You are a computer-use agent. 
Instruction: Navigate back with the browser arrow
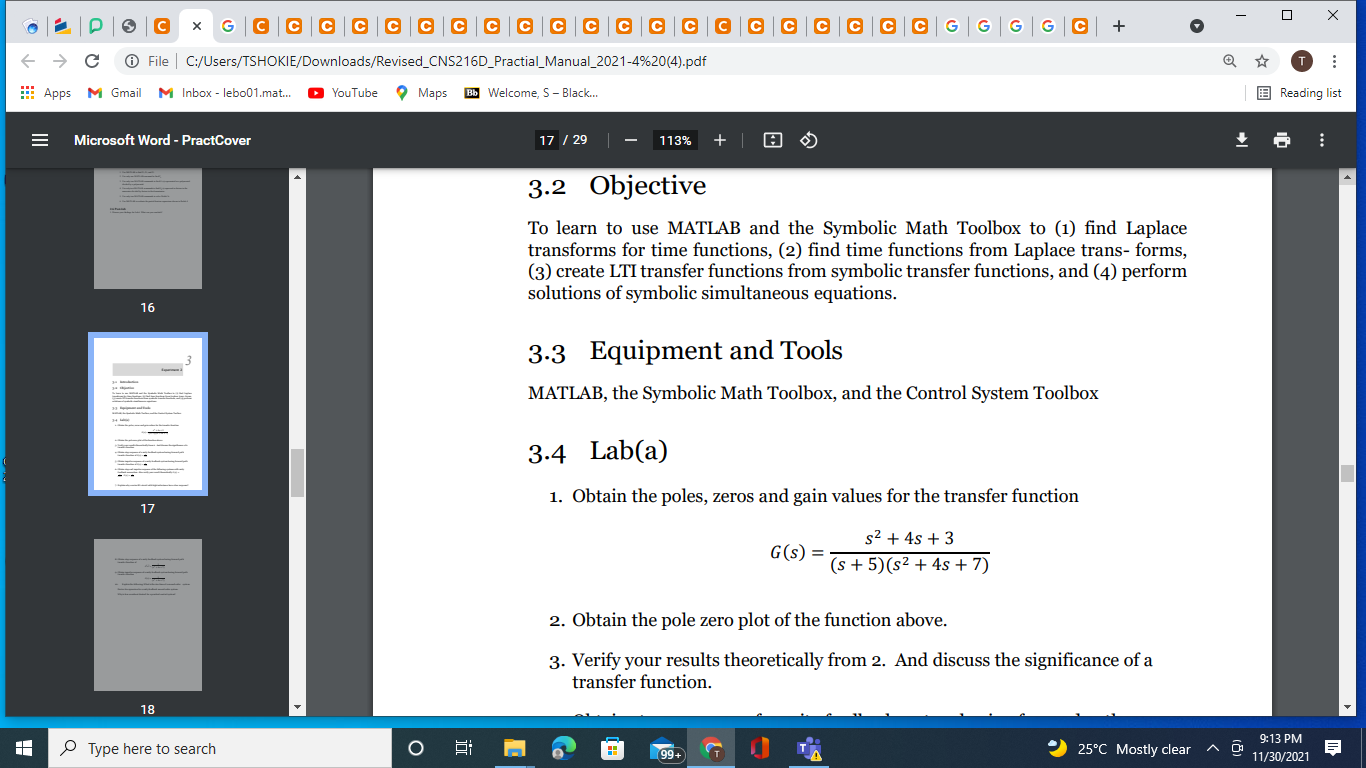pos(27,60)
